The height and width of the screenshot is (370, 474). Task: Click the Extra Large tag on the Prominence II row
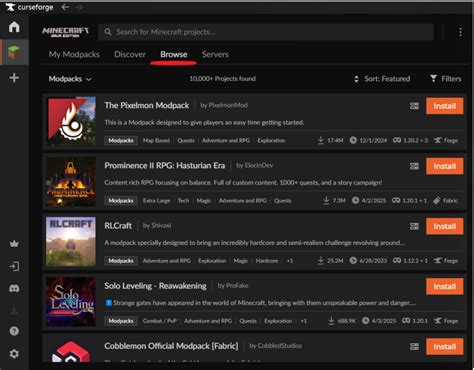click(156, 201)
